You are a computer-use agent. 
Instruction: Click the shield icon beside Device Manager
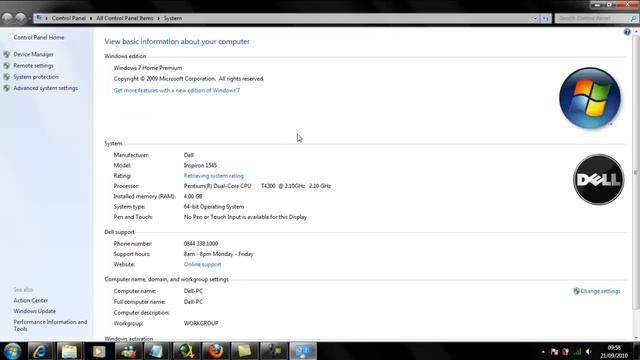click(7, 54)
